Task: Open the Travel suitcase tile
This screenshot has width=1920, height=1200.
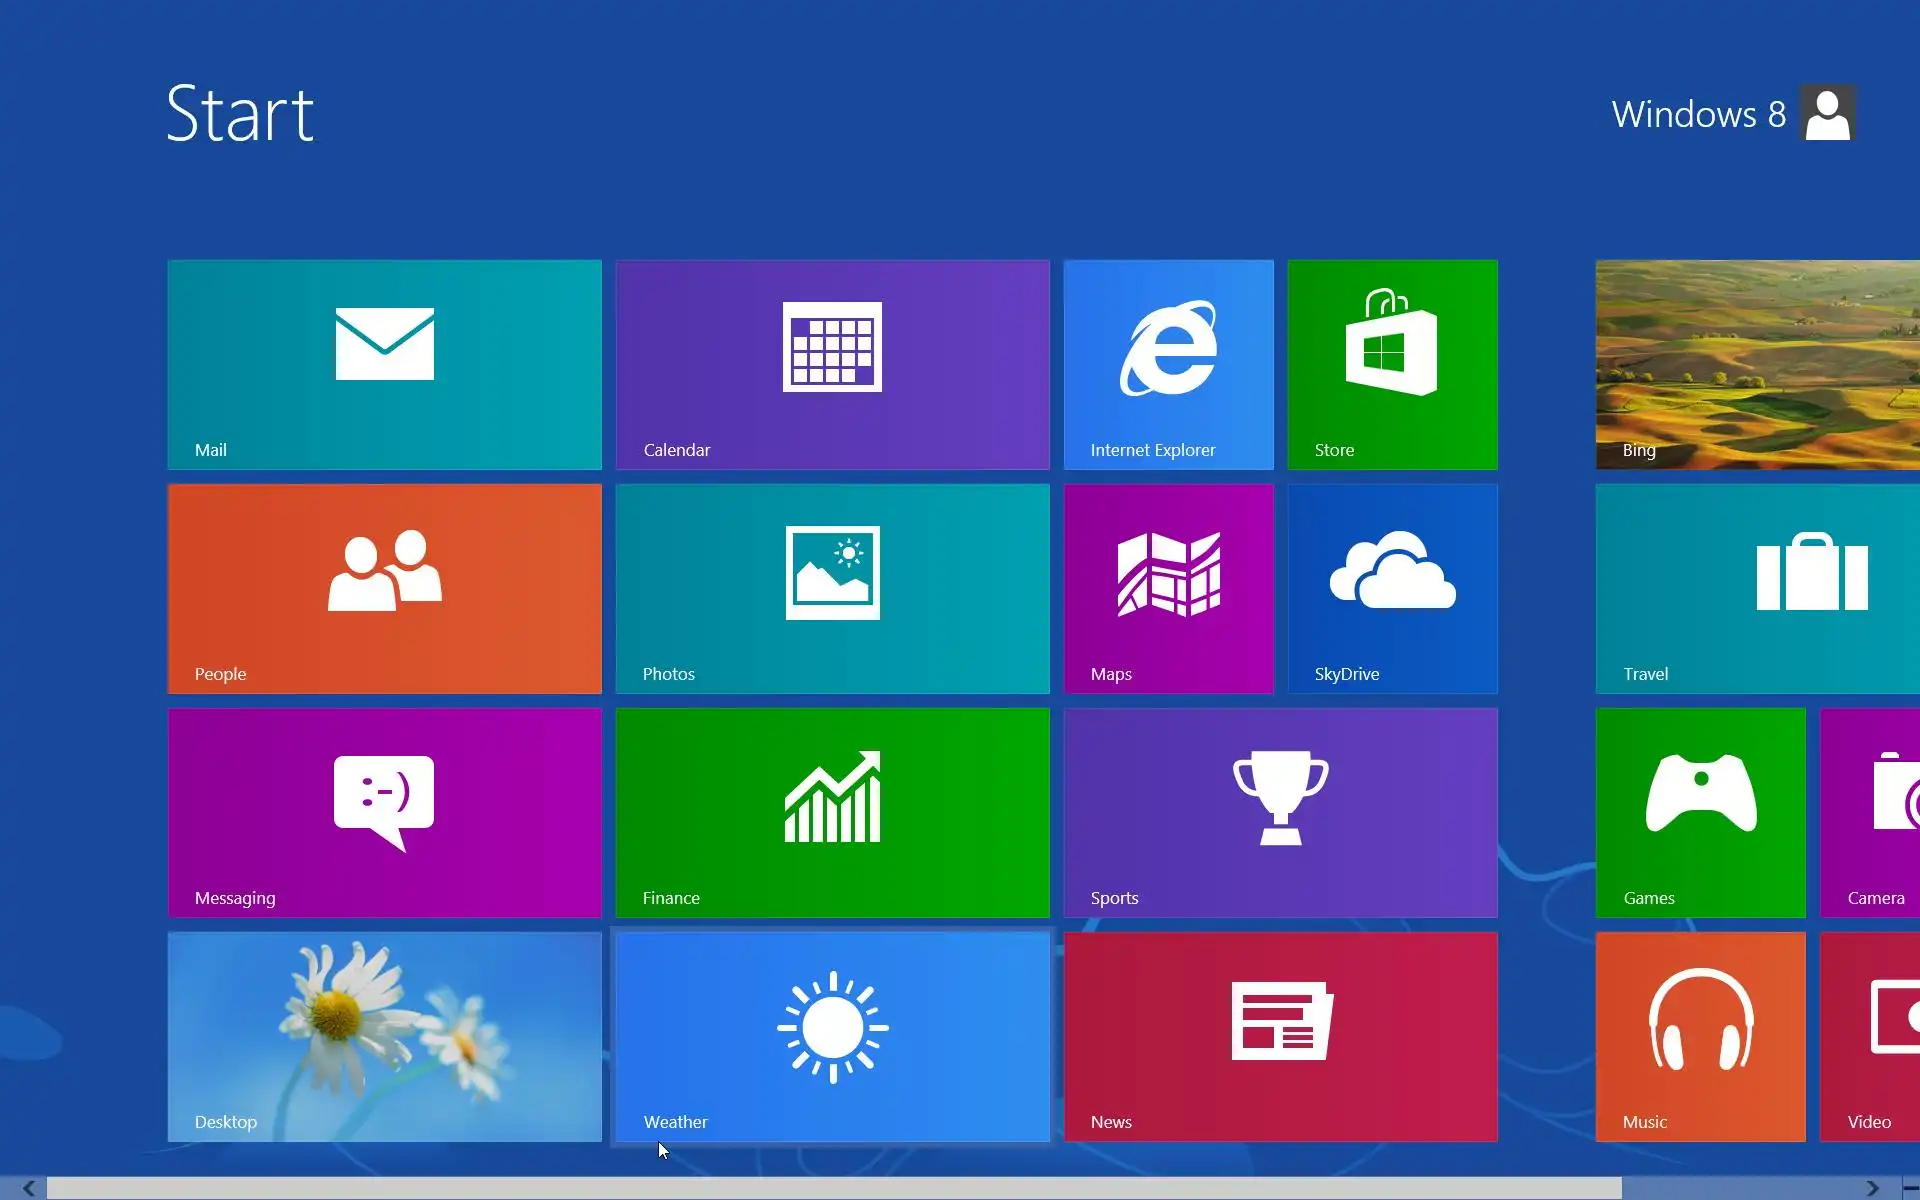Action: (x=1758, y=588)
